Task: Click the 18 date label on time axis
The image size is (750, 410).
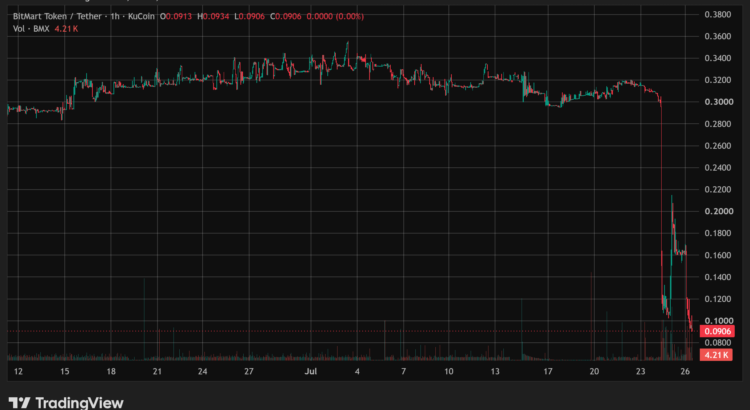Action: pos(111,371)
